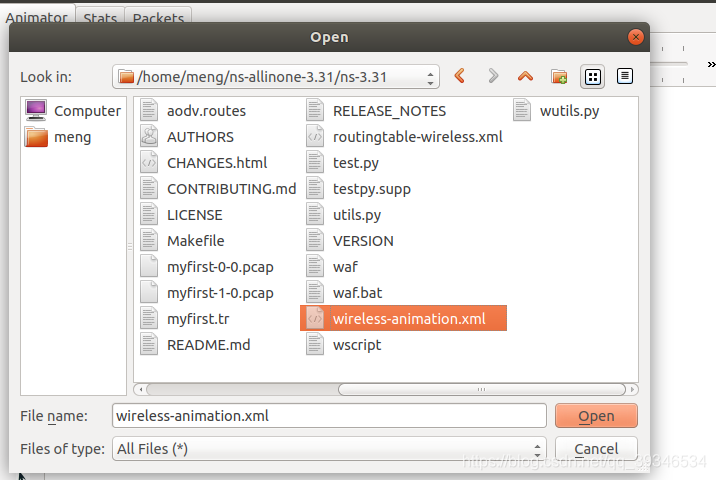
Task: Click the test.py file icon
Action: click(315, 163)
